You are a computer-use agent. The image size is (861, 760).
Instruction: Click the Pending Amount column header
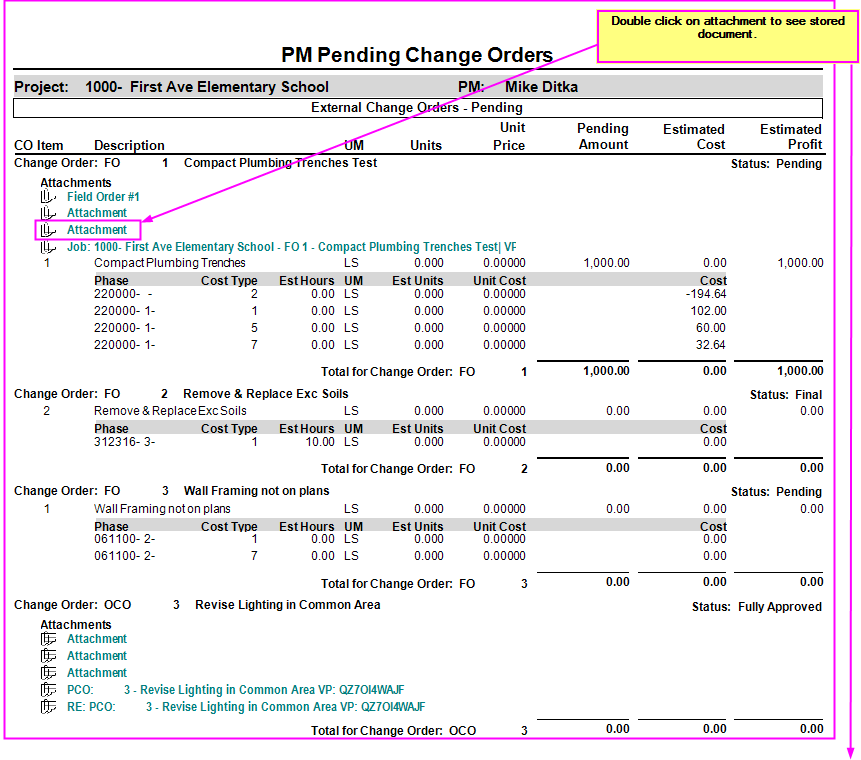coord(603,137)
